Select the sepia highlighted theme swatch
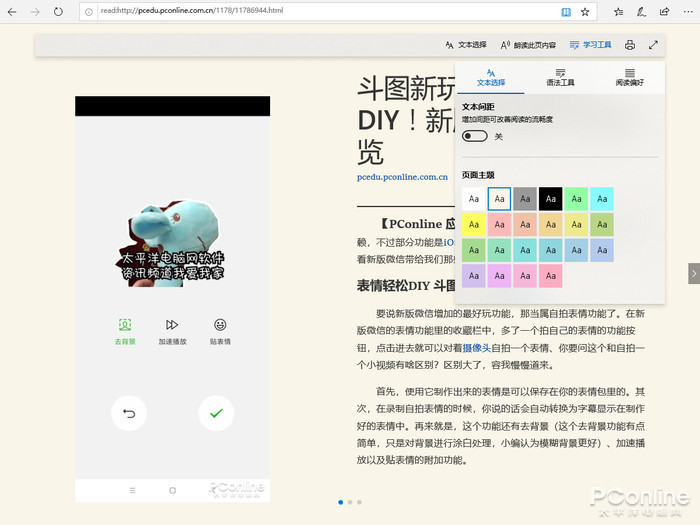 tap(499, 199)
